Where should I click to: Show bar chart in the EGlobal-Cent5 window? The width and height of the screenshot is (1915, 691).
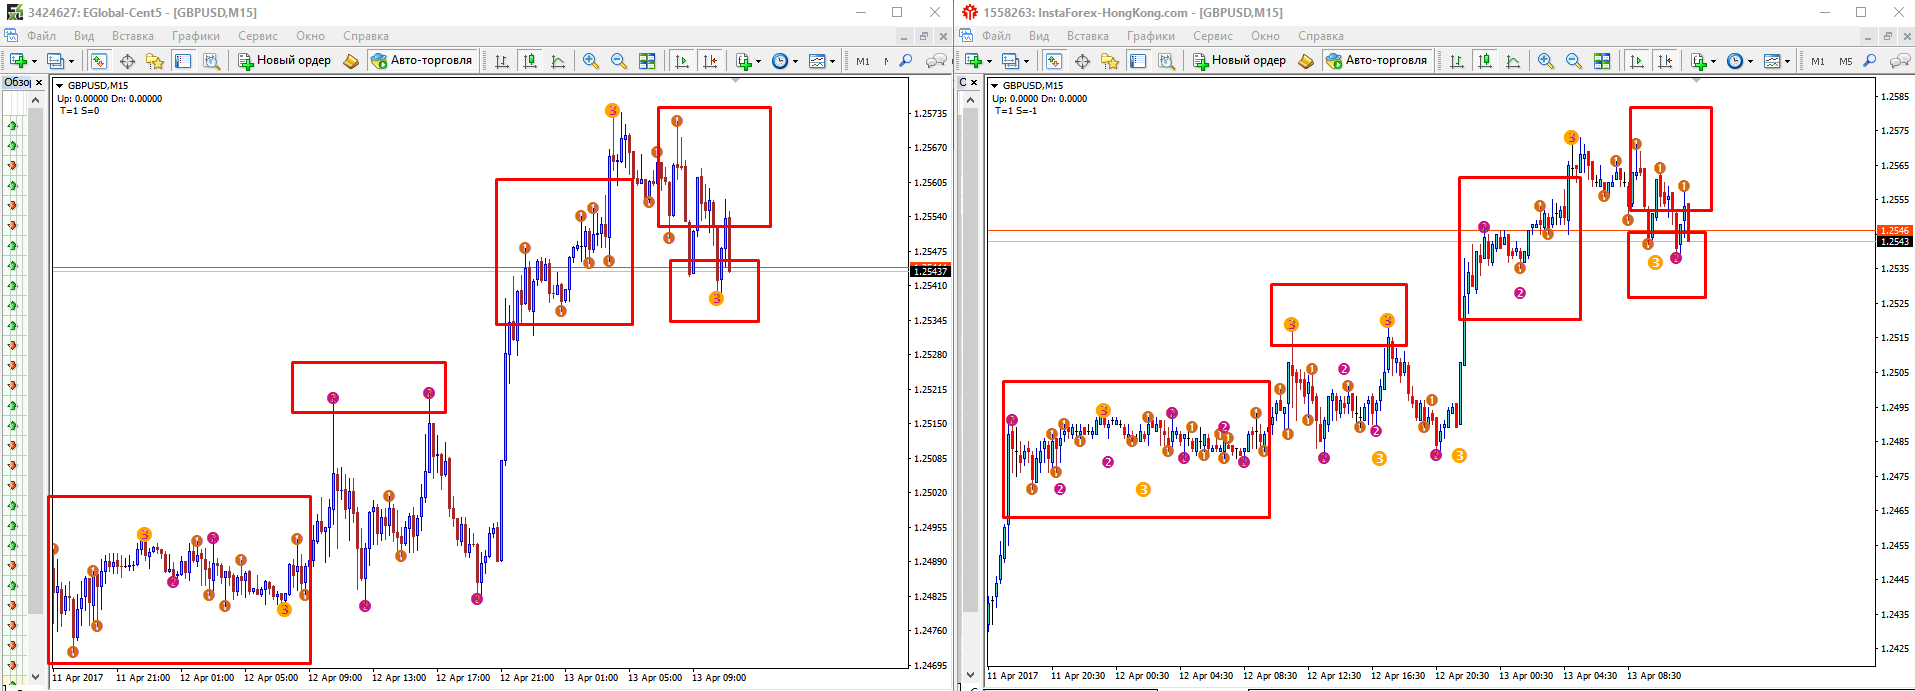502,61
